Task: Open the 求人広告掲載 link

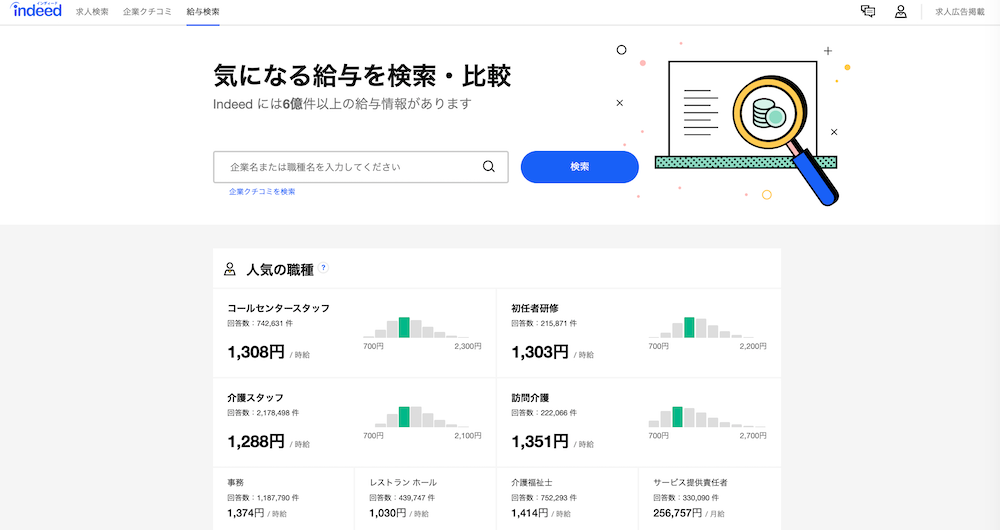Action: (x=959, y=12)
